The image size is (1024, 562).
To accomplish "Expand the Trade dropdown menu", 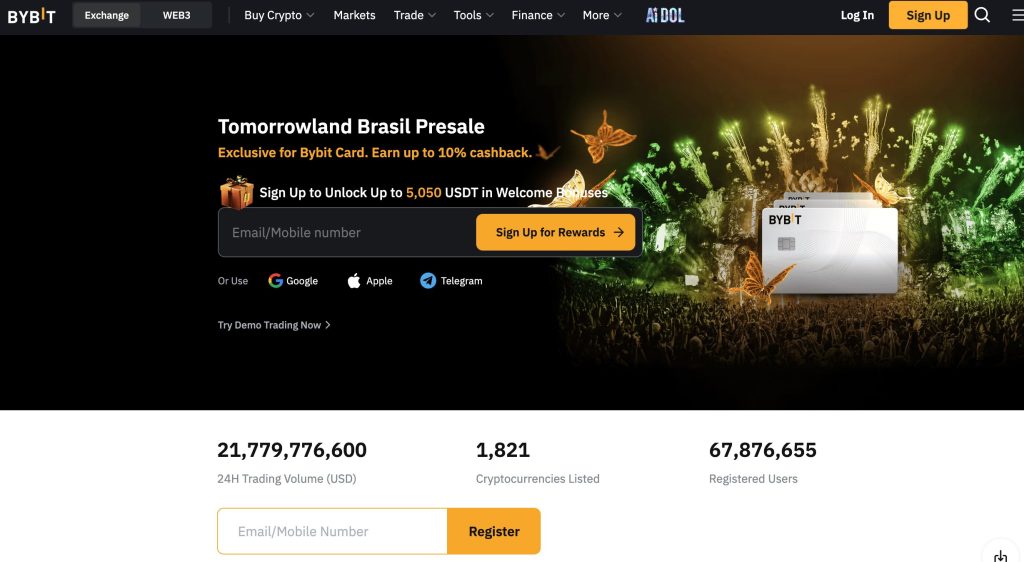I will coord(415,15).
